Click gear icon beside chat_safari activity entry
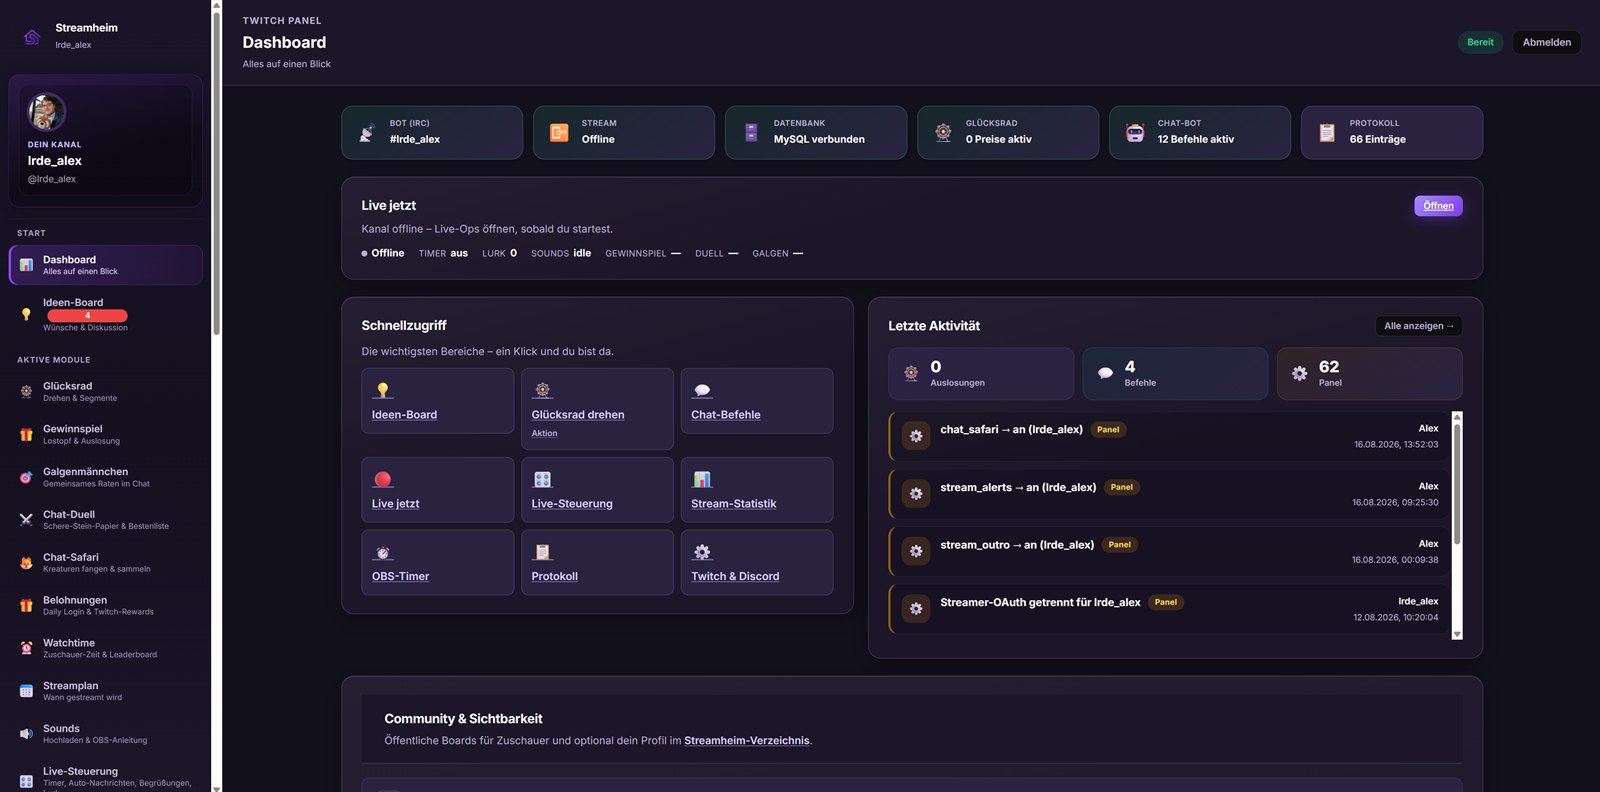This screenshot has width=1600, height=792. click(916, 436)
